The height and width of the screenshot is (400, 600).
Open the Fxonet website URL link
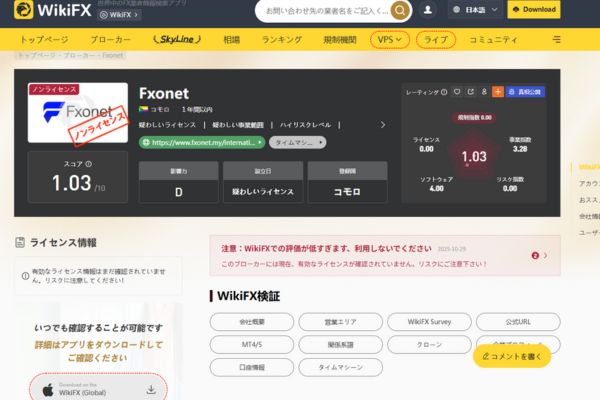[x=202, y=142]
